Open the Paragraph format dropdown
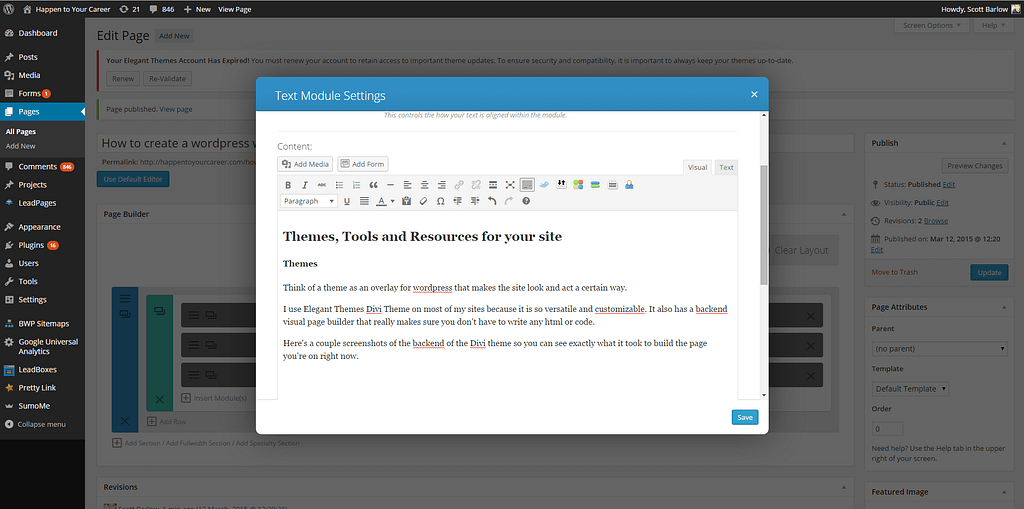Viewport: 1024px width, 509px height. 309,201
